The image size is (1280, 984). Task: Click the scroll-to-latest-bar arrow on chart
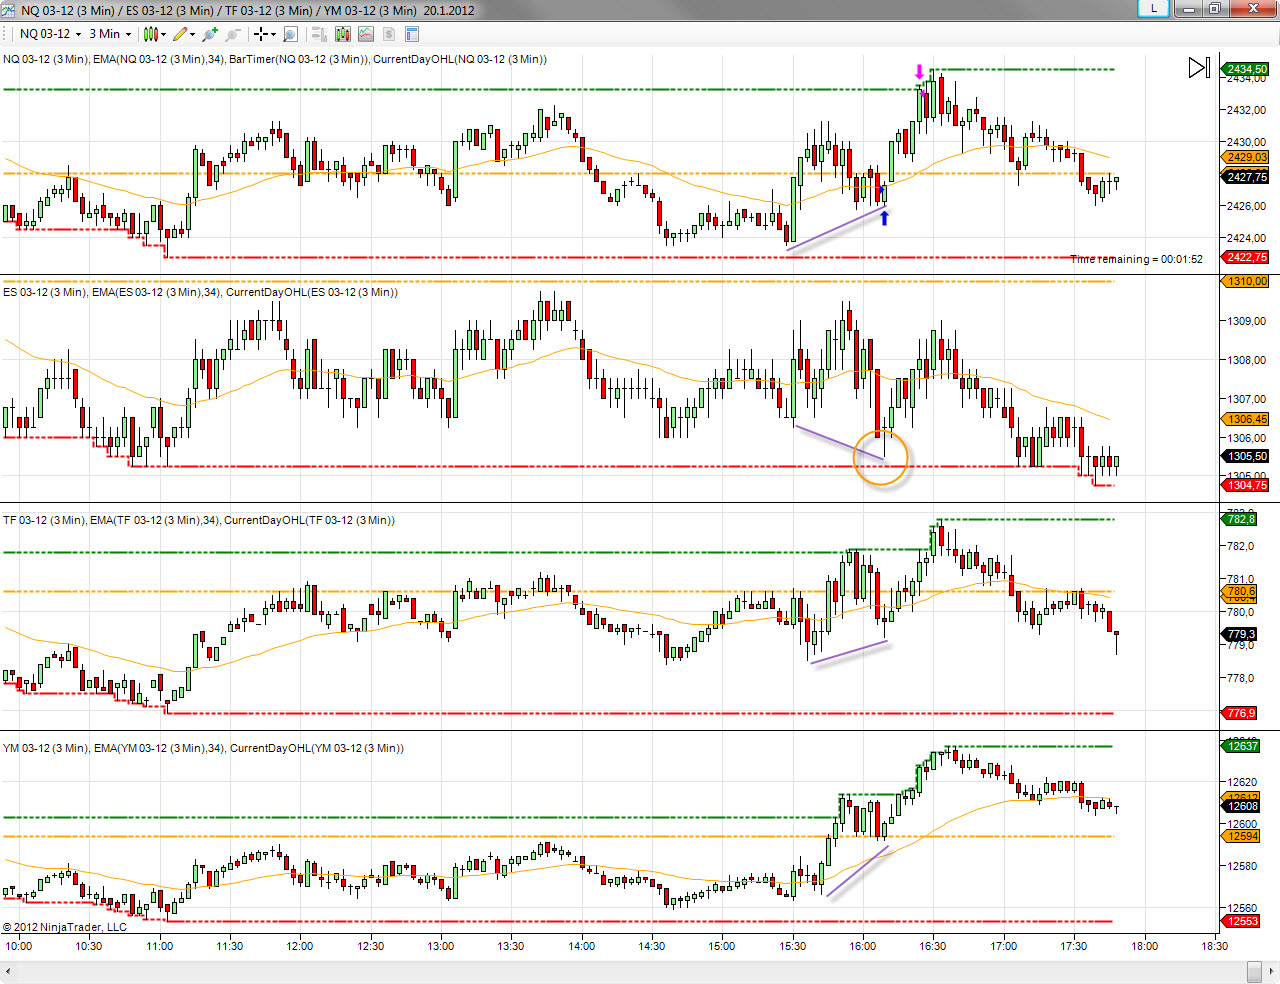click(x=1199, y=68)
